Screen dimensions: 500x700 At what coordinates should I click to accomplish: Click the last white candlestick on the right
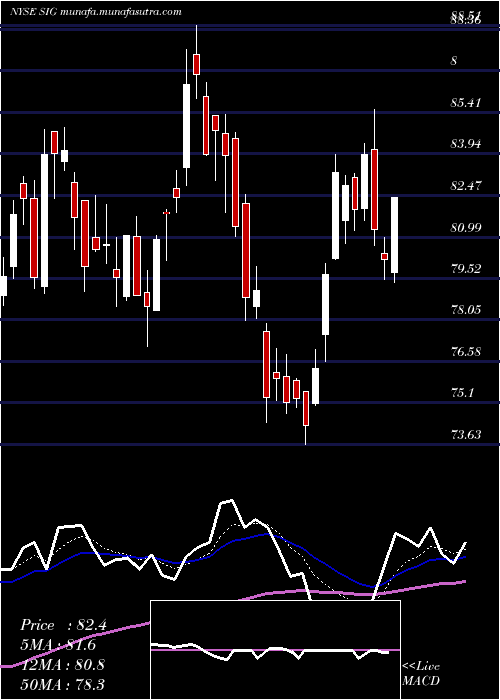click(394, 235)
